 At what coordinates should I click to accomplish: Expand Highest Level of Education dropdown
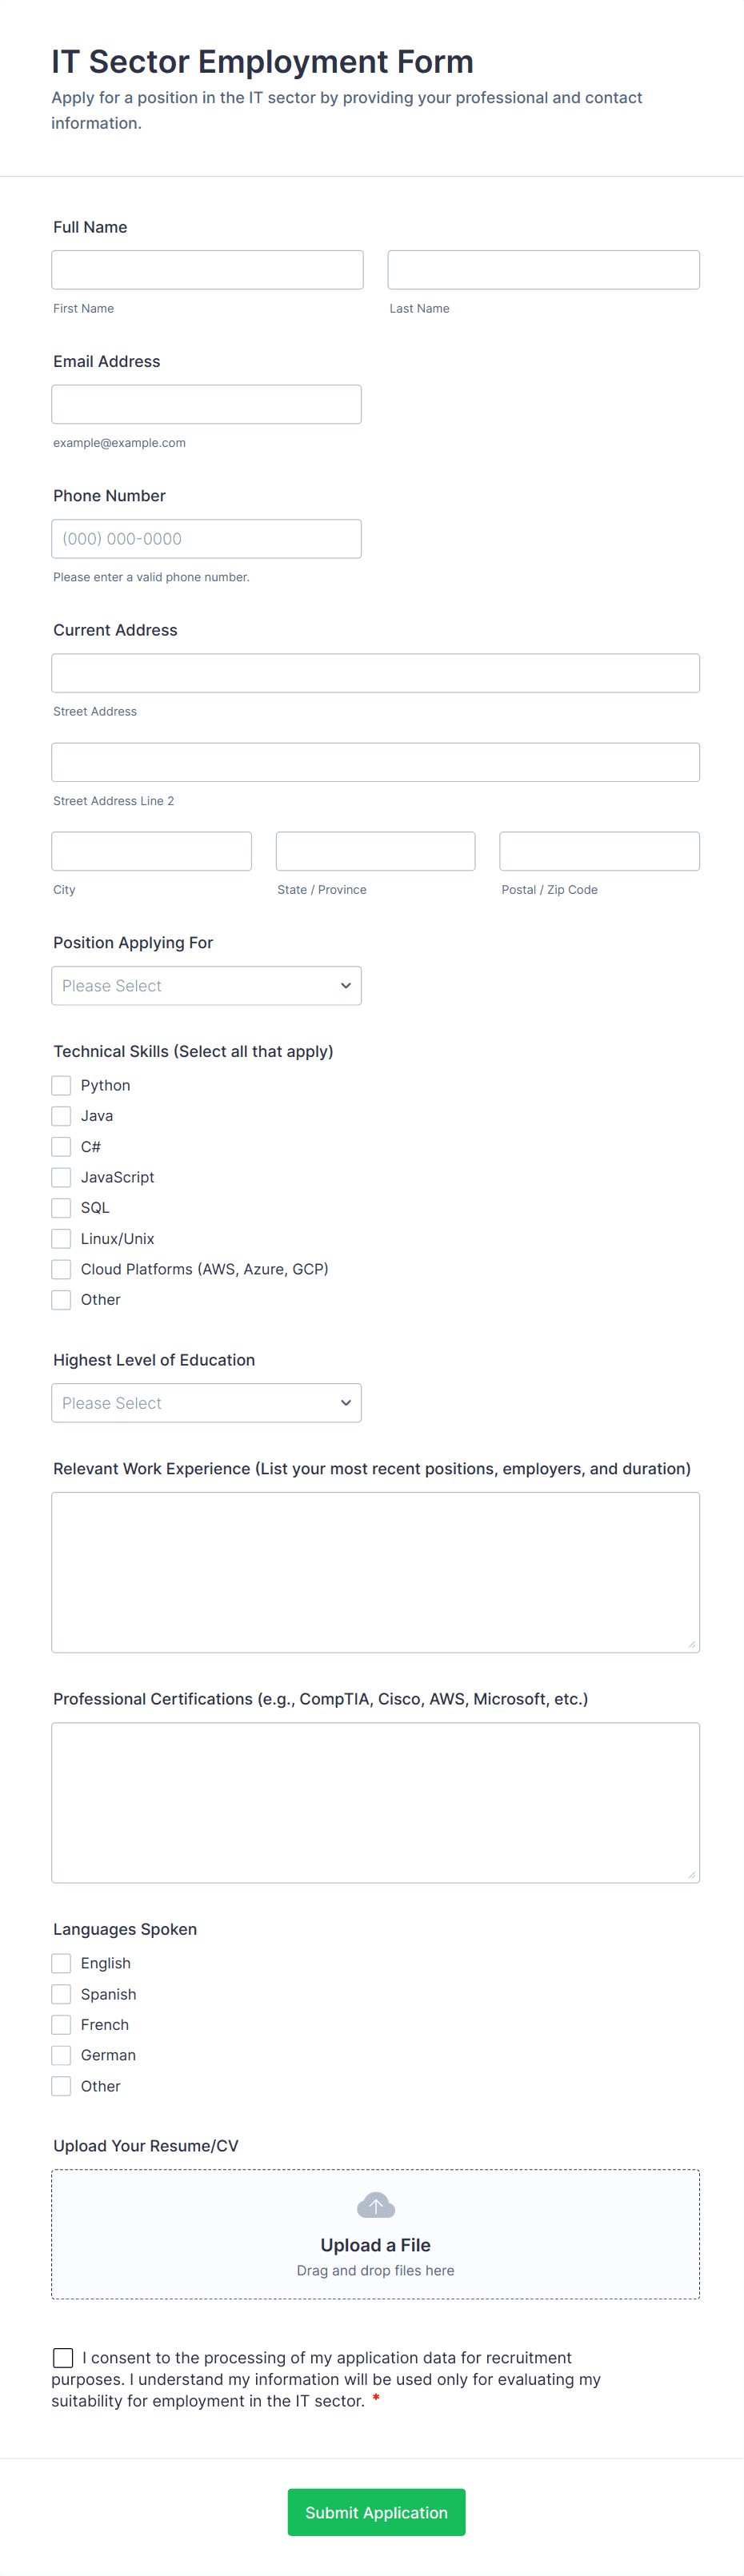(x=206, y=1402)
